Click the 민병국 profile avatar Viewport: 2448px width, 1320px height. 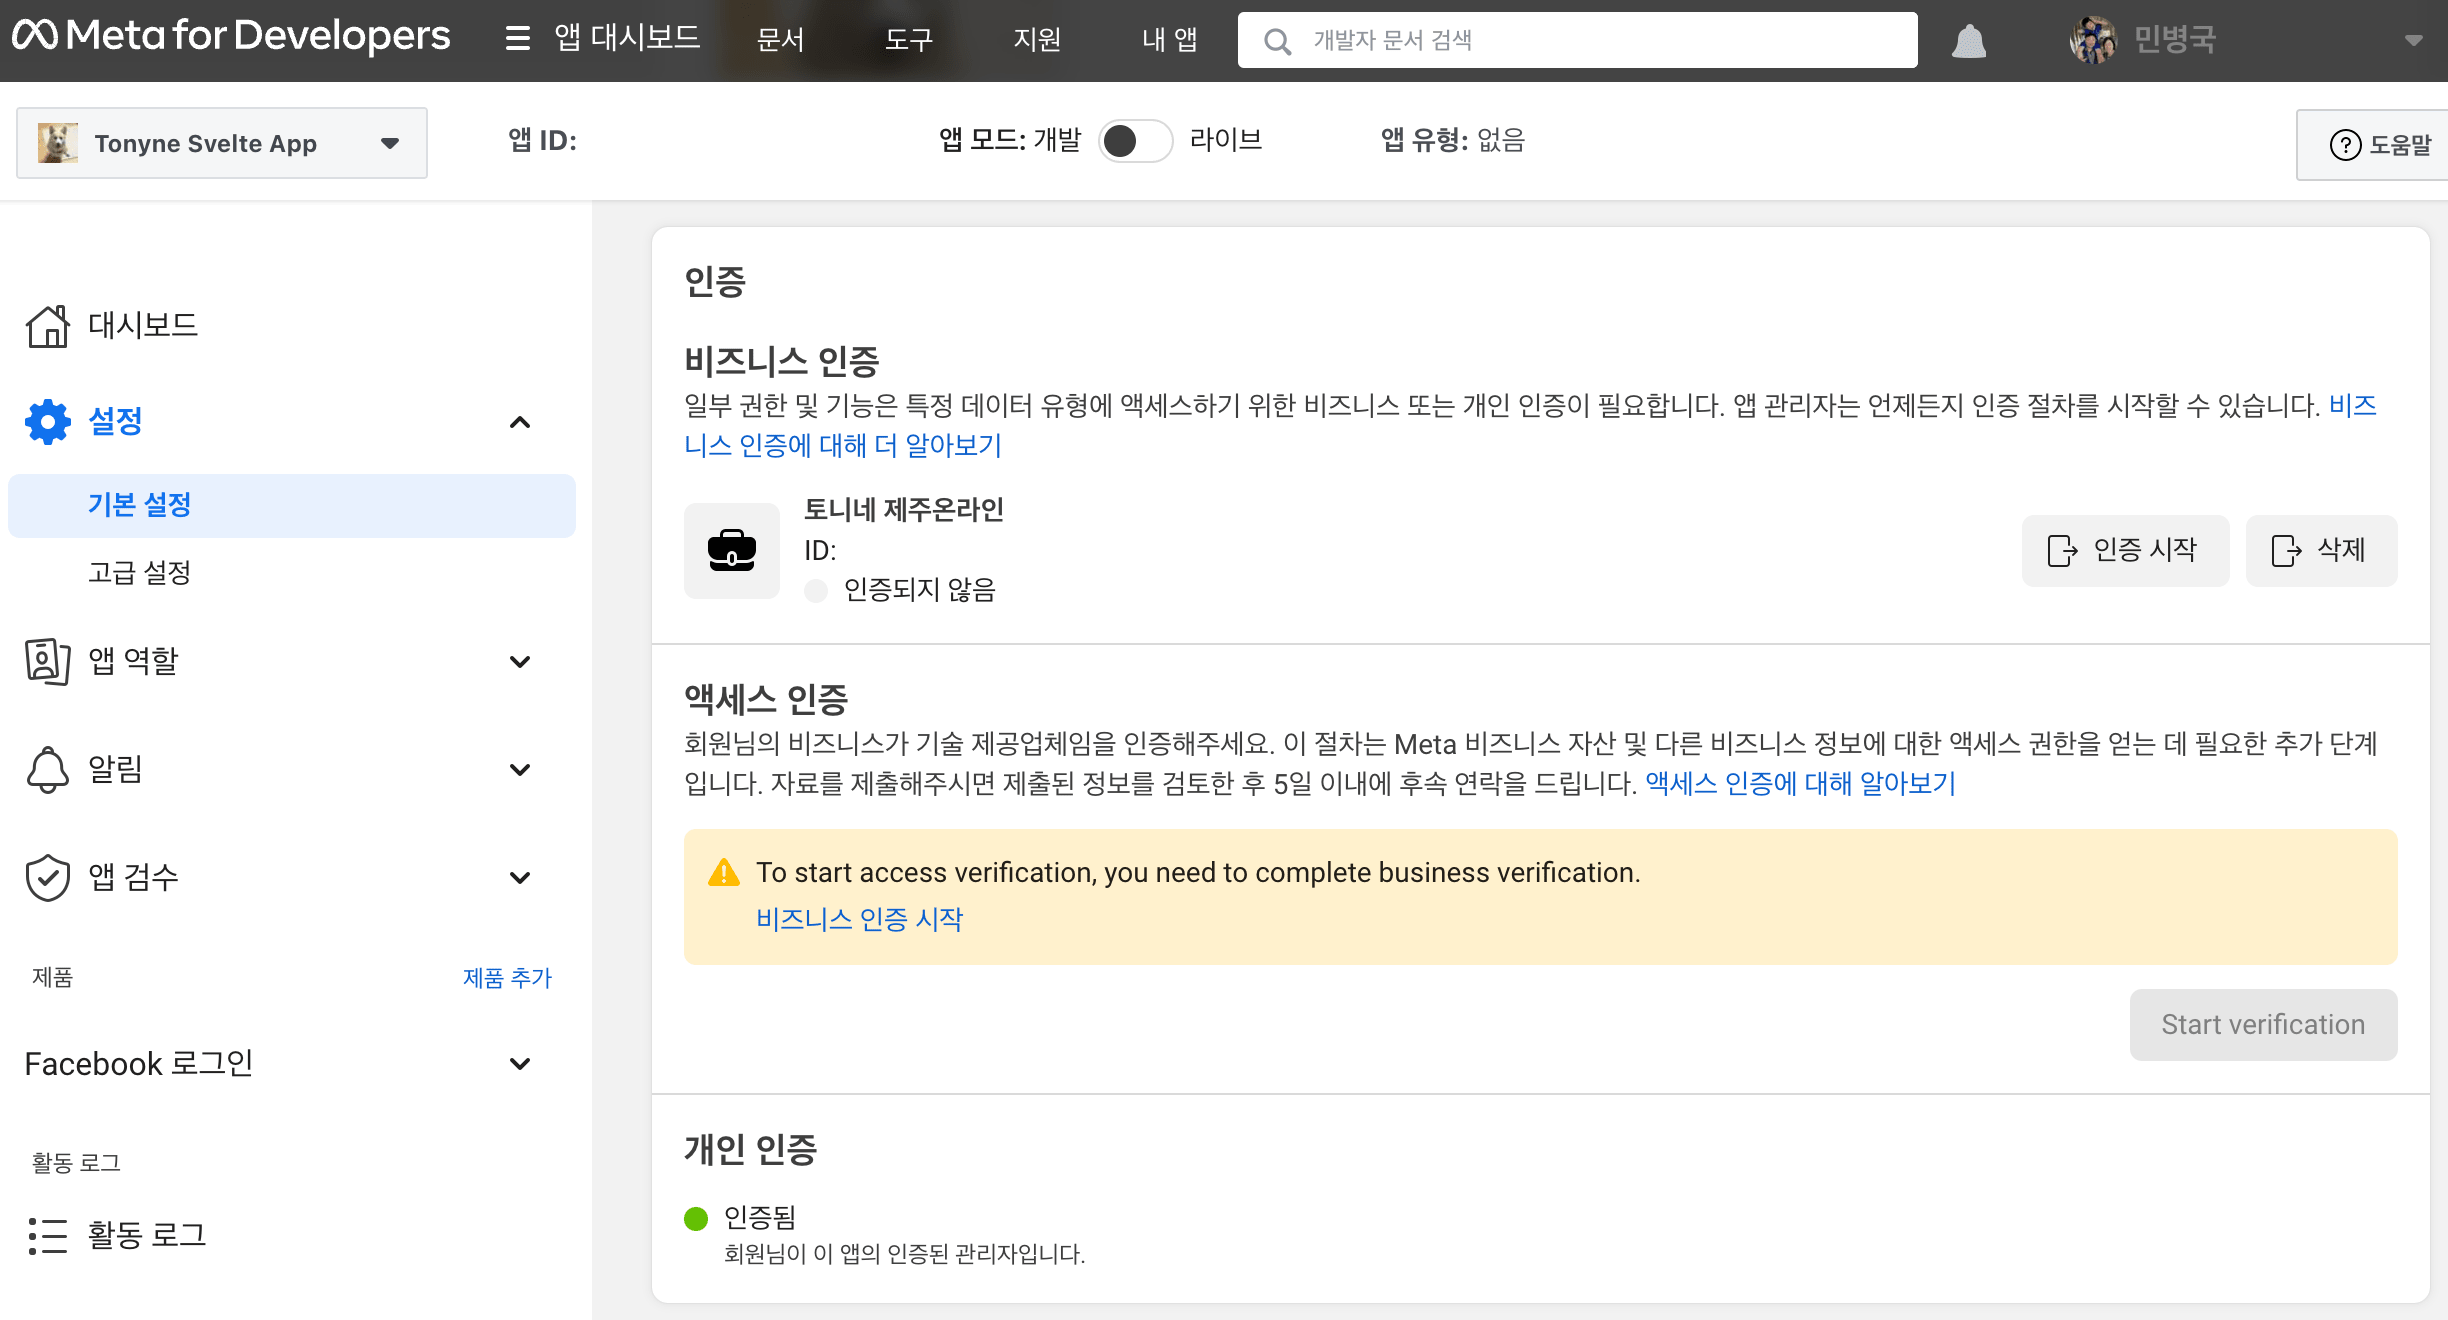(2093, 40)
